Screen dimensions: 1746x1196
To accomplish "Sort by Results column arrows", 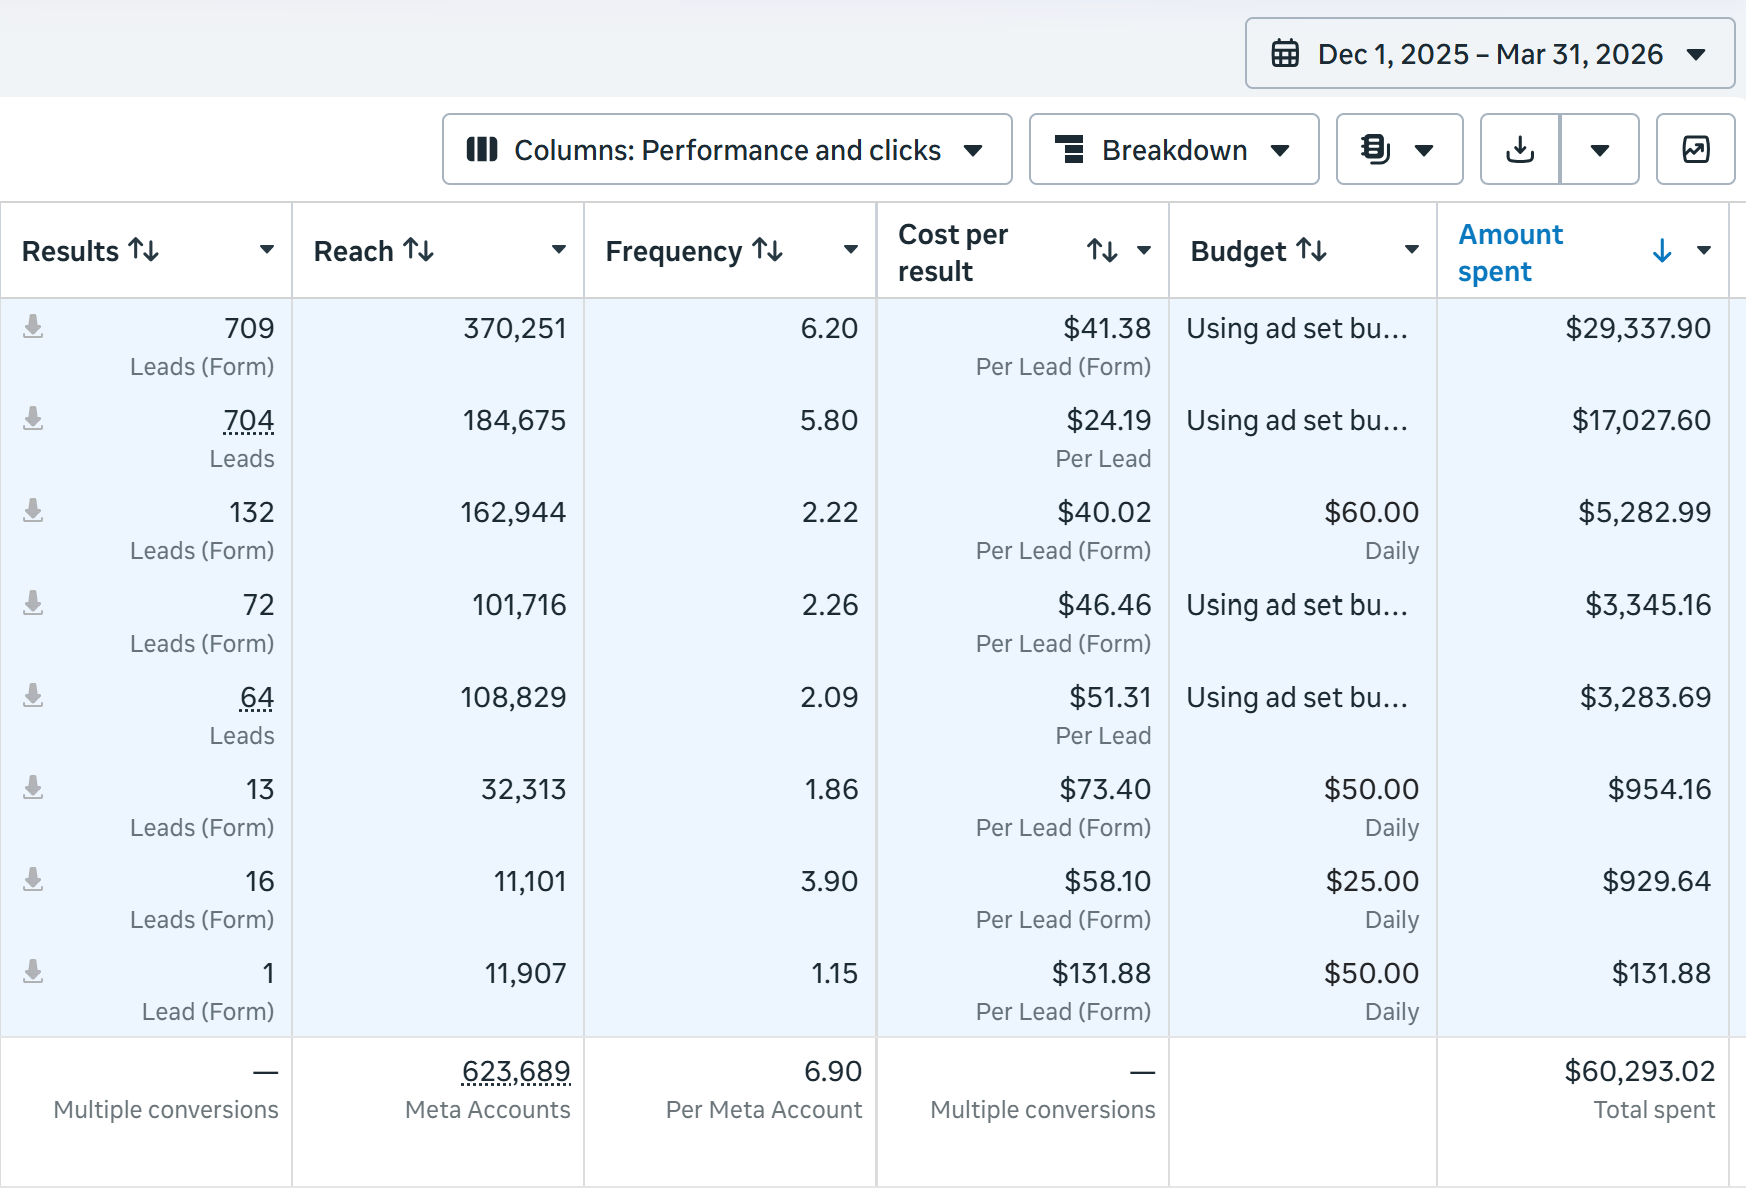I will tap(144, 250).
